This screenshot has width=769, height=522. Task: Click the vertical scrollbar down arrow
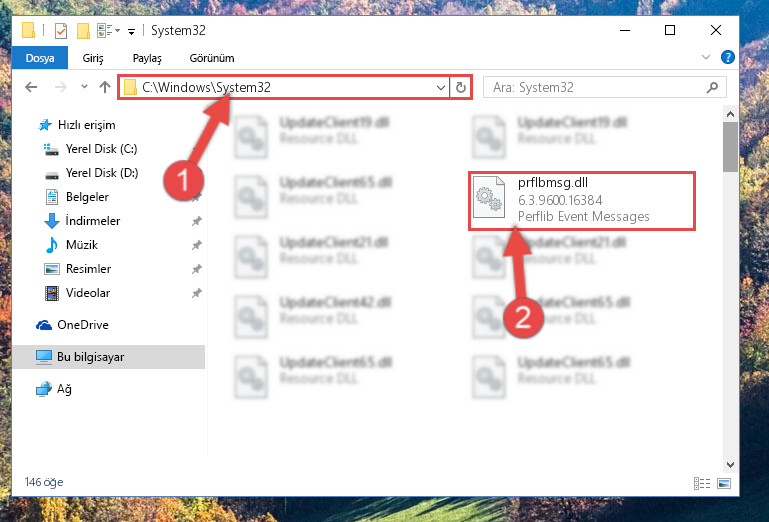pyautogui.click(x=730, y=464)
